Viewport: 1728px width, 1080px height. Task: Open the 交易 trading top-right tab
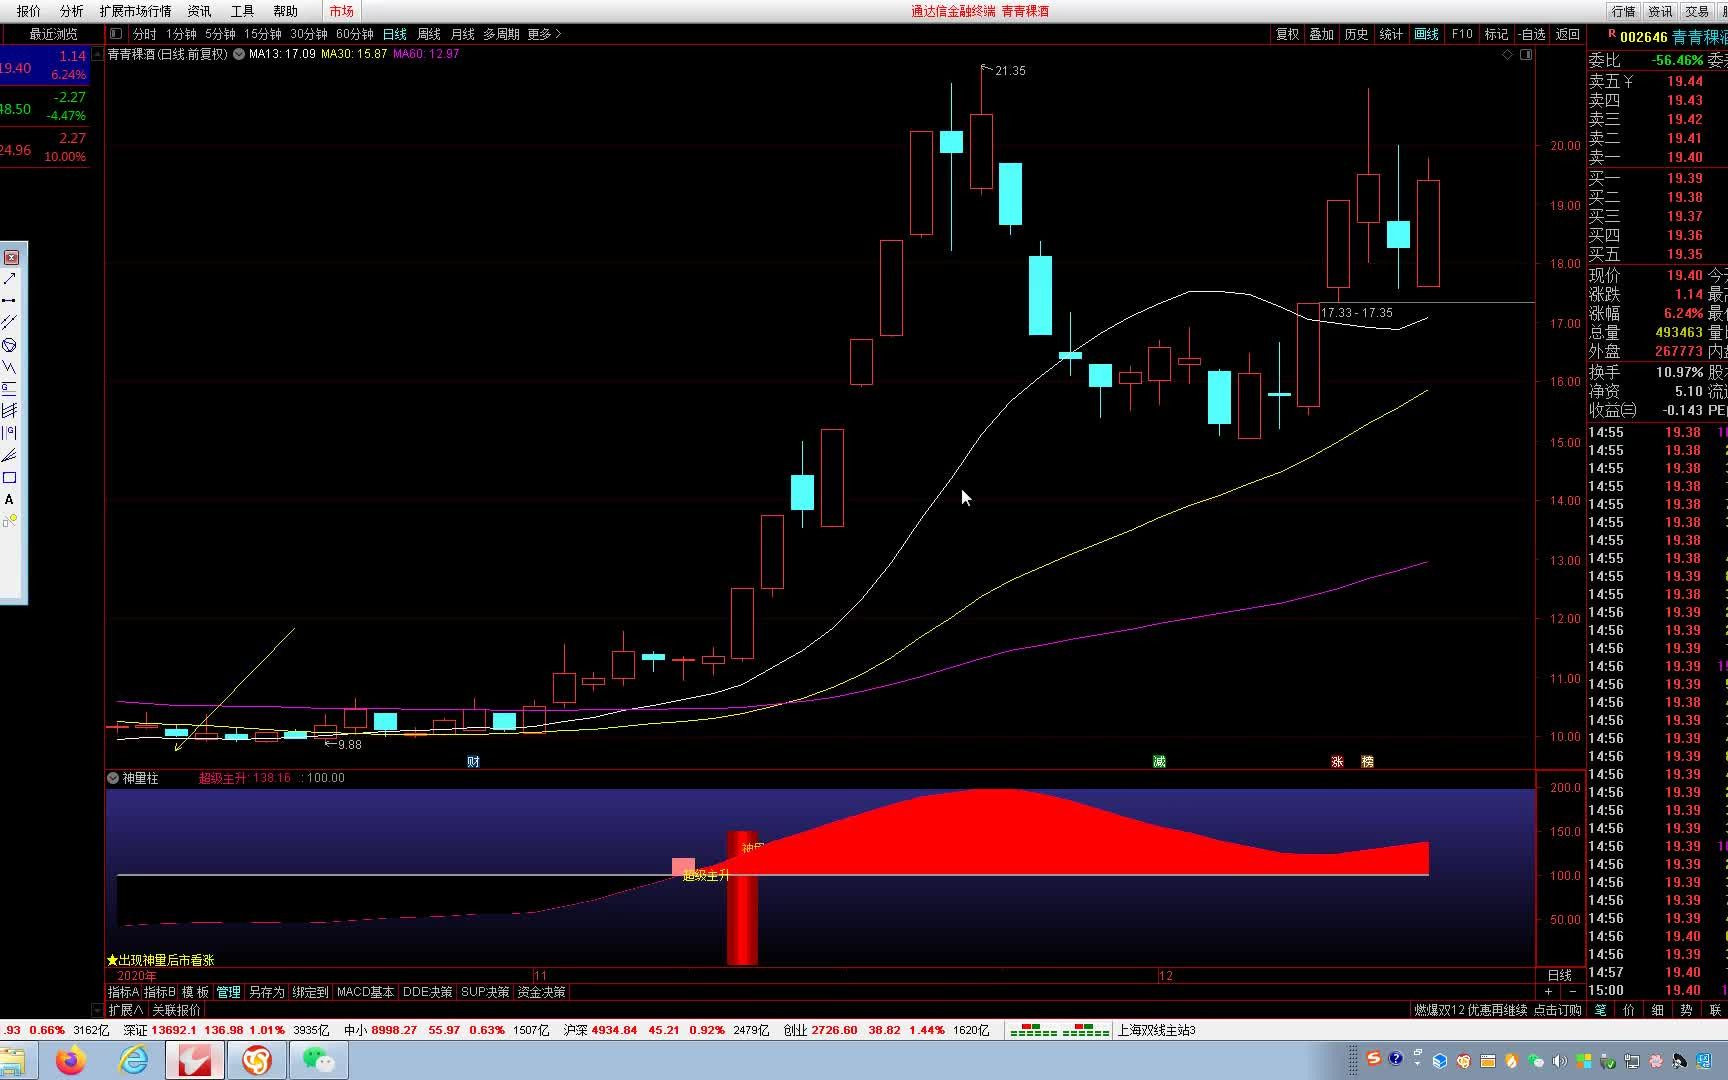tap(1697, 11)
